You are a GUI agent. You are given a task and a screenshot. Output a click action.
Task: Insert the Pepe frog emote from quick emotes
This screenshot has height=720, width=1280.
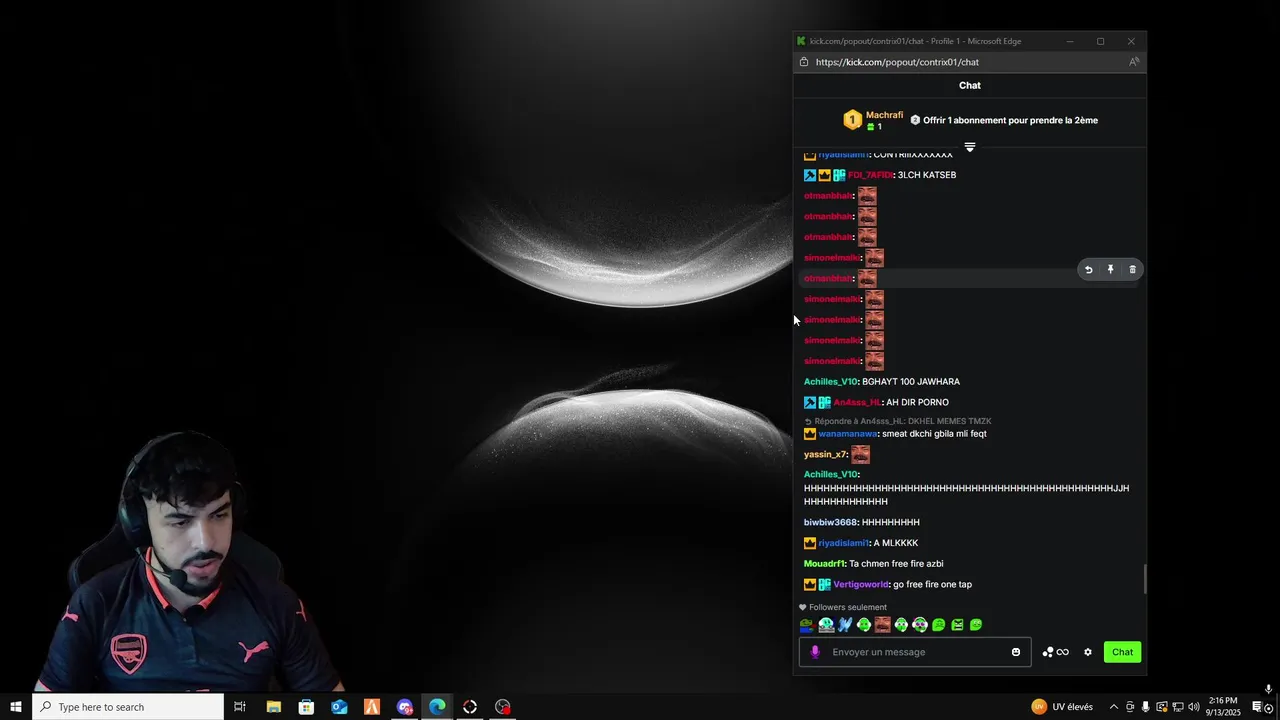(x=807, y=625)
